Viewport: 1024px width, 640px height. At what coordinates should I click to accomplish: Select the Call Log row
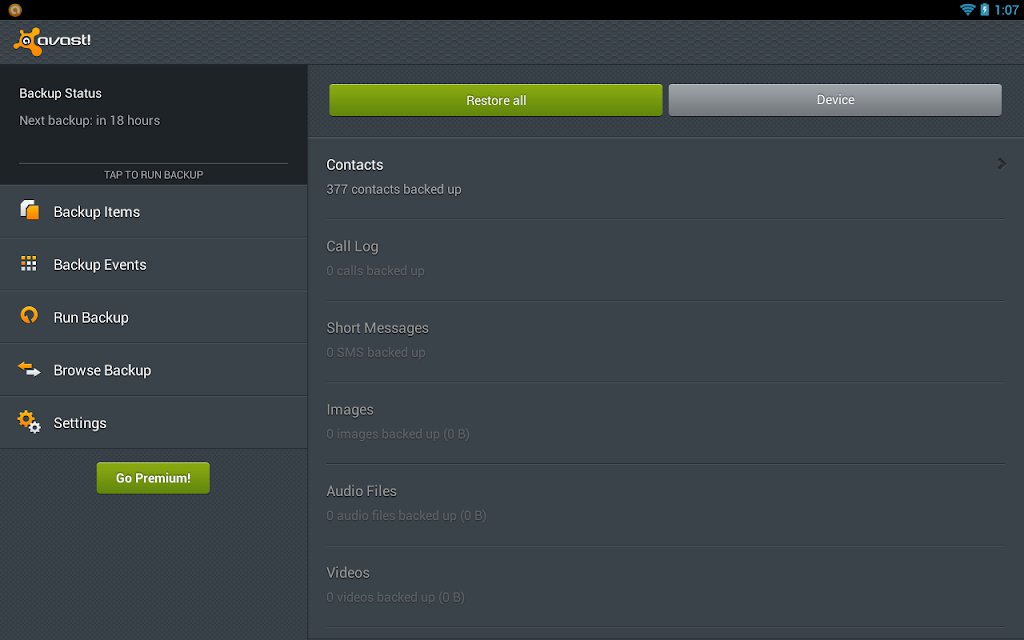[x=665, y=260]
